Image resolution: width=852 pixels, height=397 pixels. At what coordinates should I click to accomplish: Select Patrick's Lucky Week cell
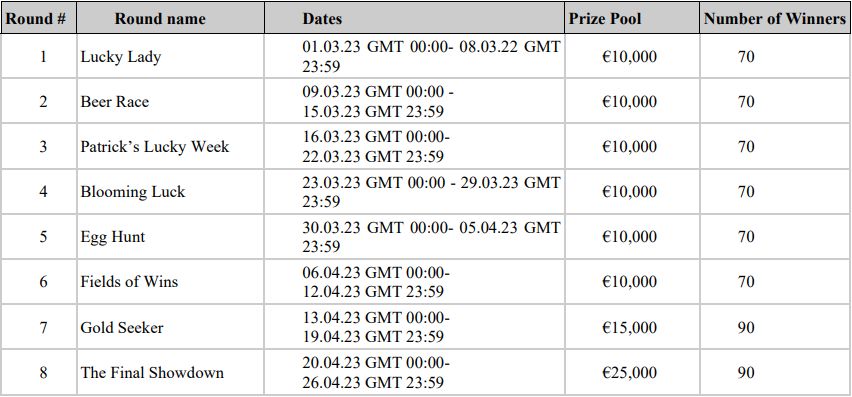pyautogui.click(x=171, y=147)
